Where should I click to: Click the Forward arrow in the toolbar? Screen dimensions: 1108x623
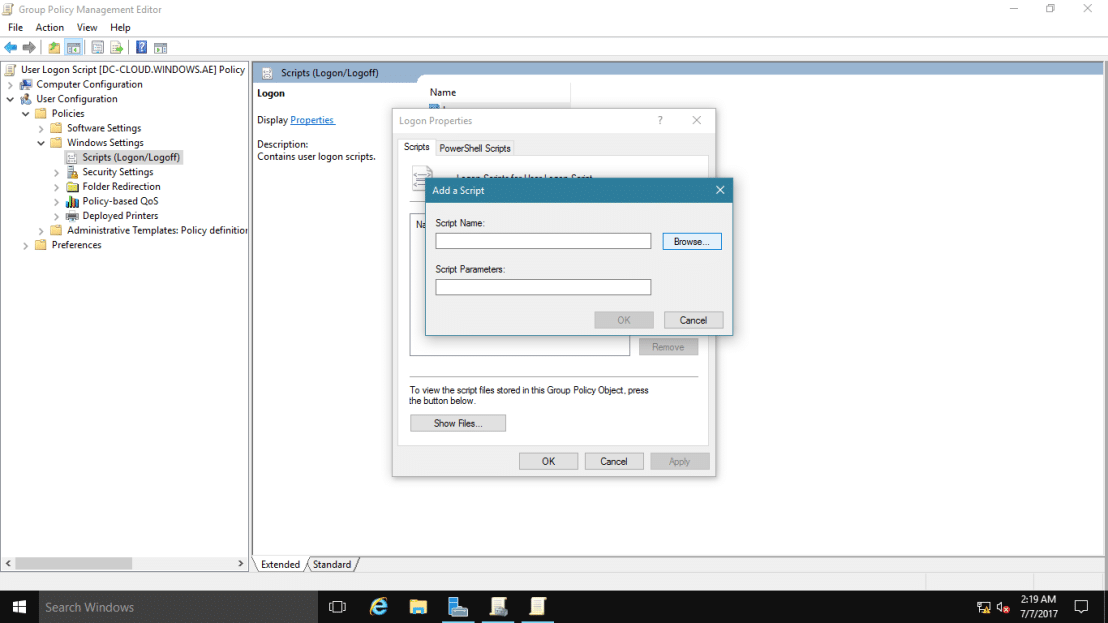pyautogui.click(x=29, y=47)
